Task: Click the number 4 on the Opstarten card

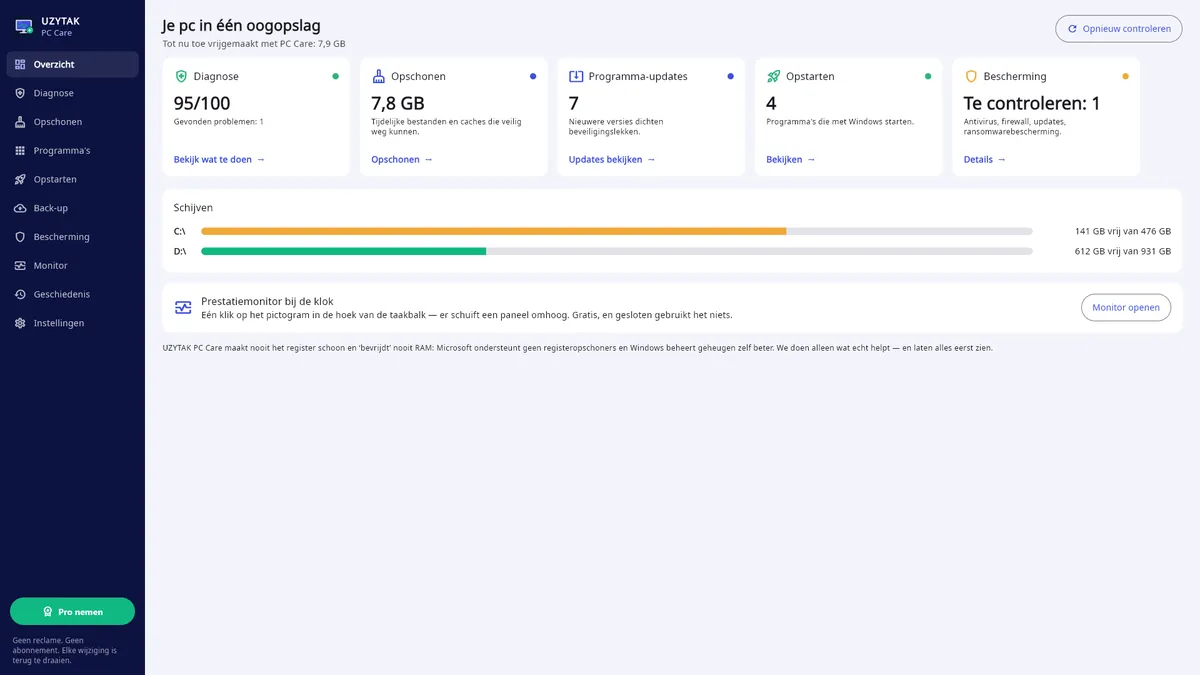Action: 771,103
